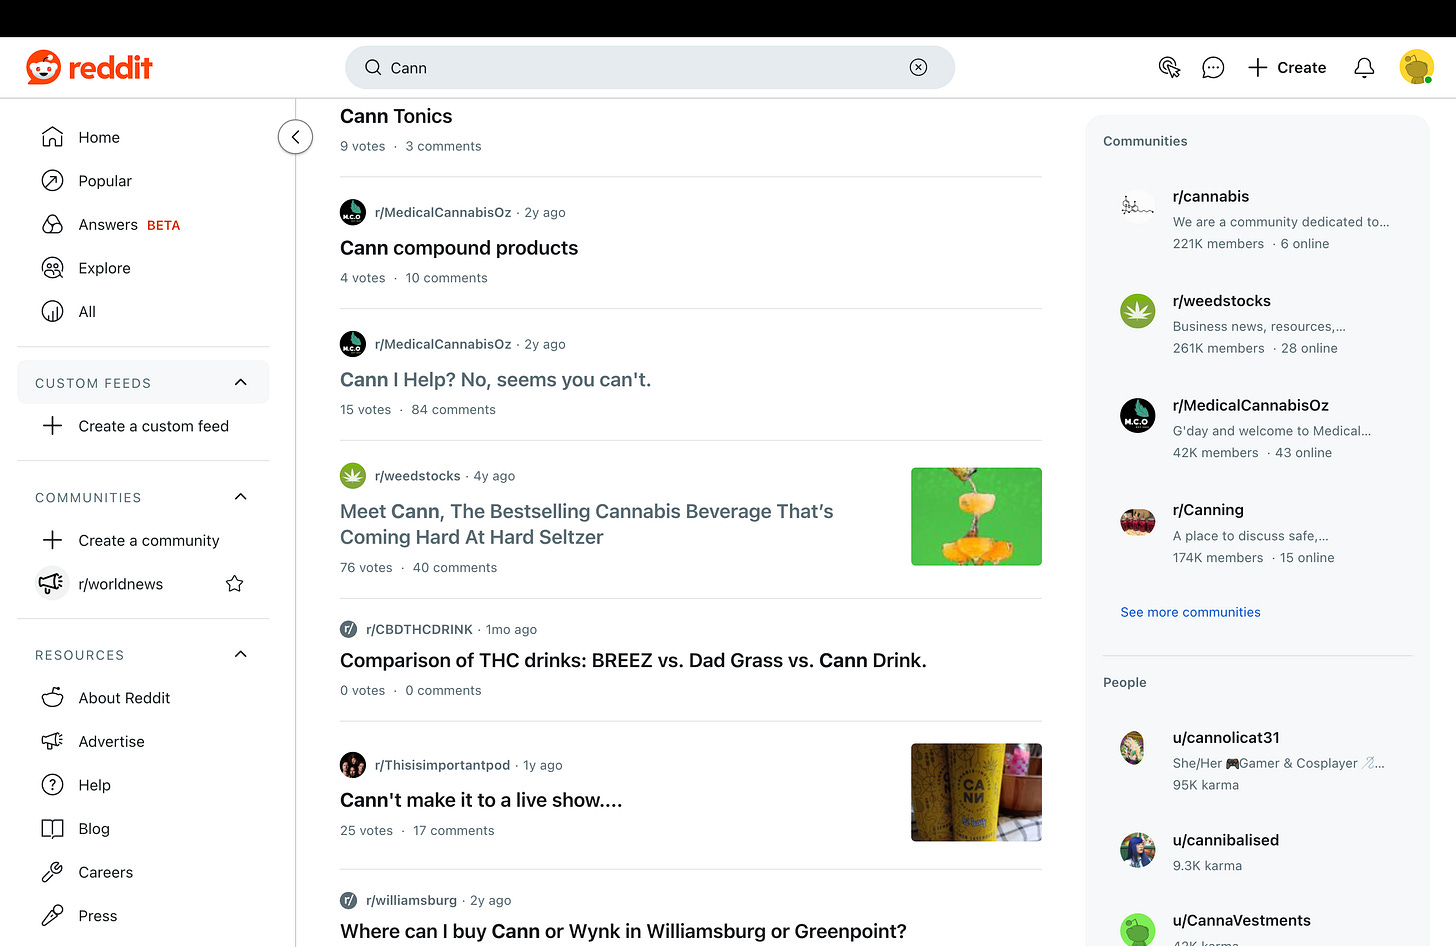Click the search field containing Cann
Screen dimensions: 1456x947
649,67
